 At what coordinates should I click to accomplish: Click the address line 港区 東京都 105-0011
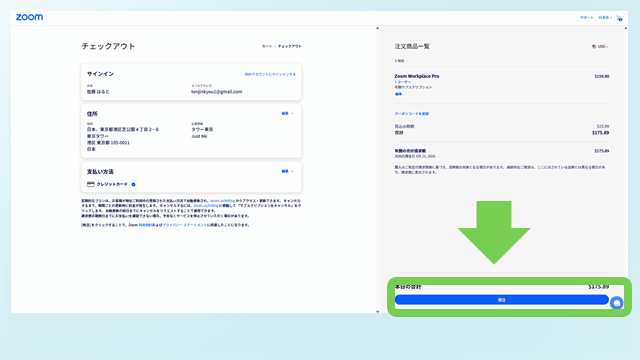(108, 143)
